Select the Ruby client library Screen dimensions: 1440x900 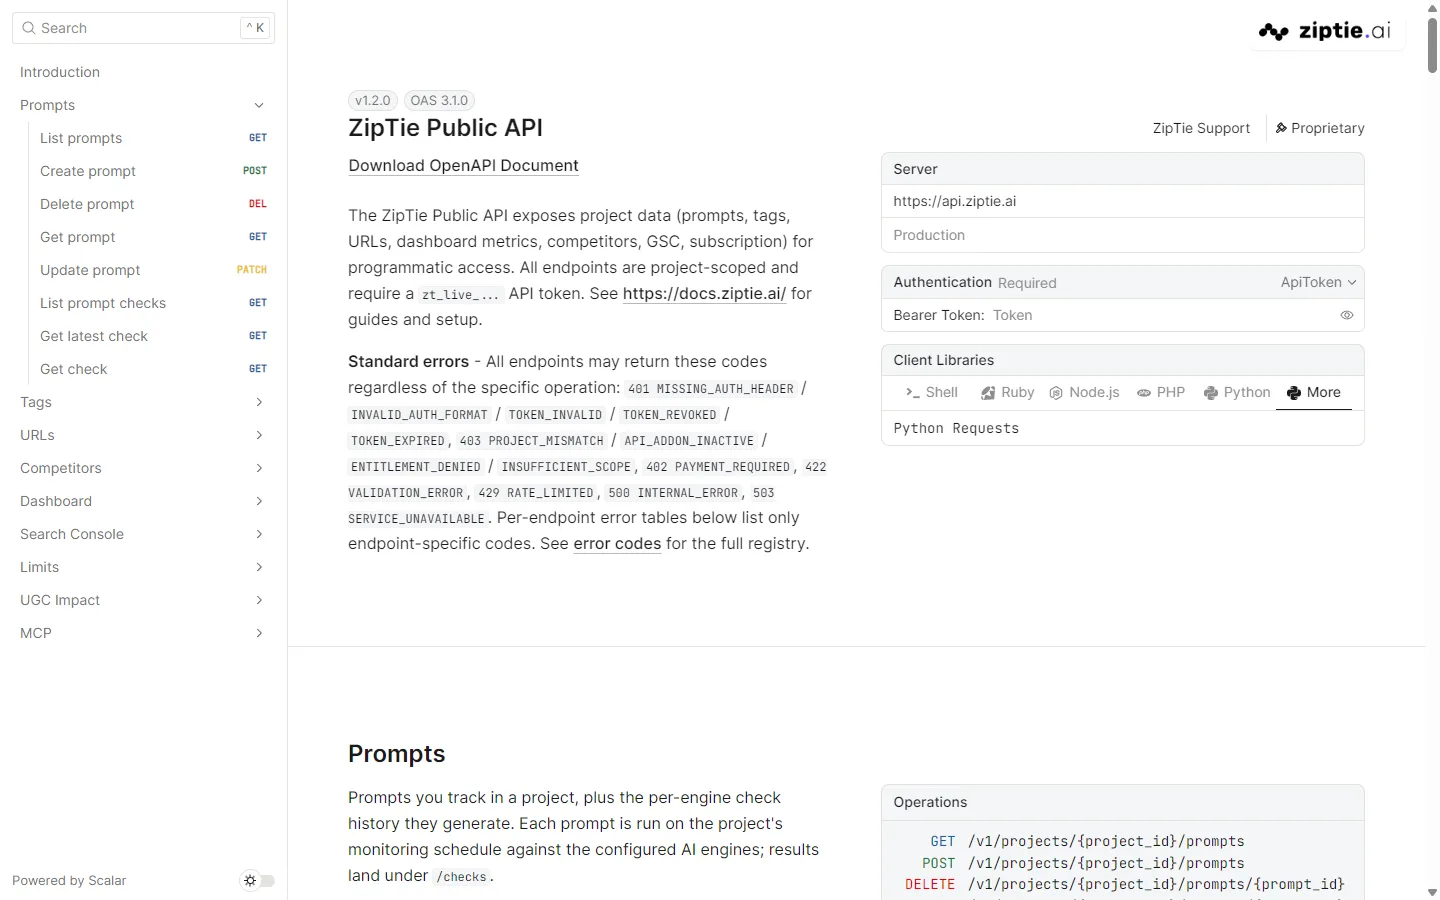[1007, 393]
